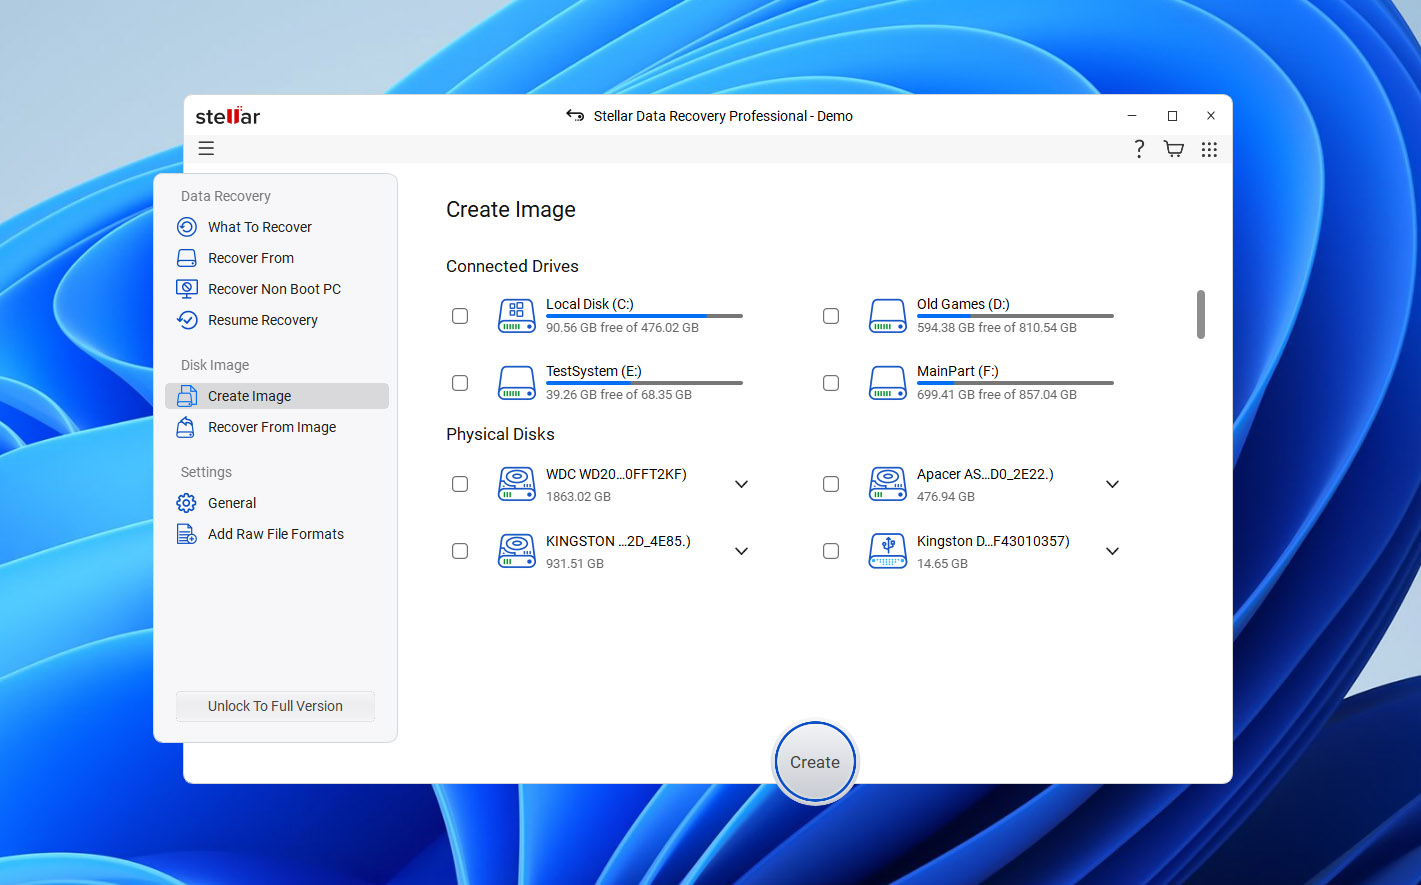The width and height of the screenshot is (1421, 885).
Task: Click the '476.94 GB' size text
Action: point(946,497)
